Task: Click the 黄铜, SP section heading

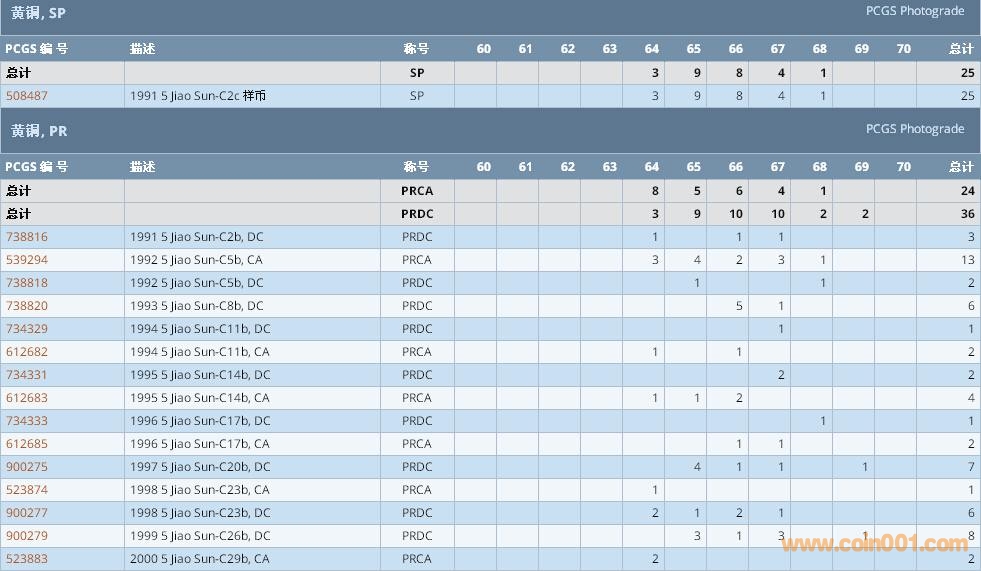Action: point(39,13)
